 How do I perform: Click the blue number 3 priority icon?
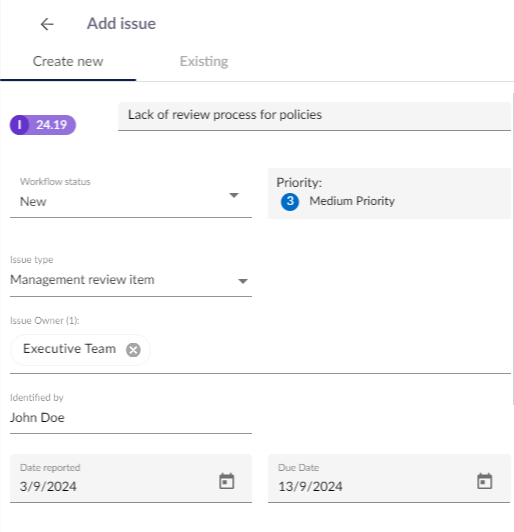[290, 202]
